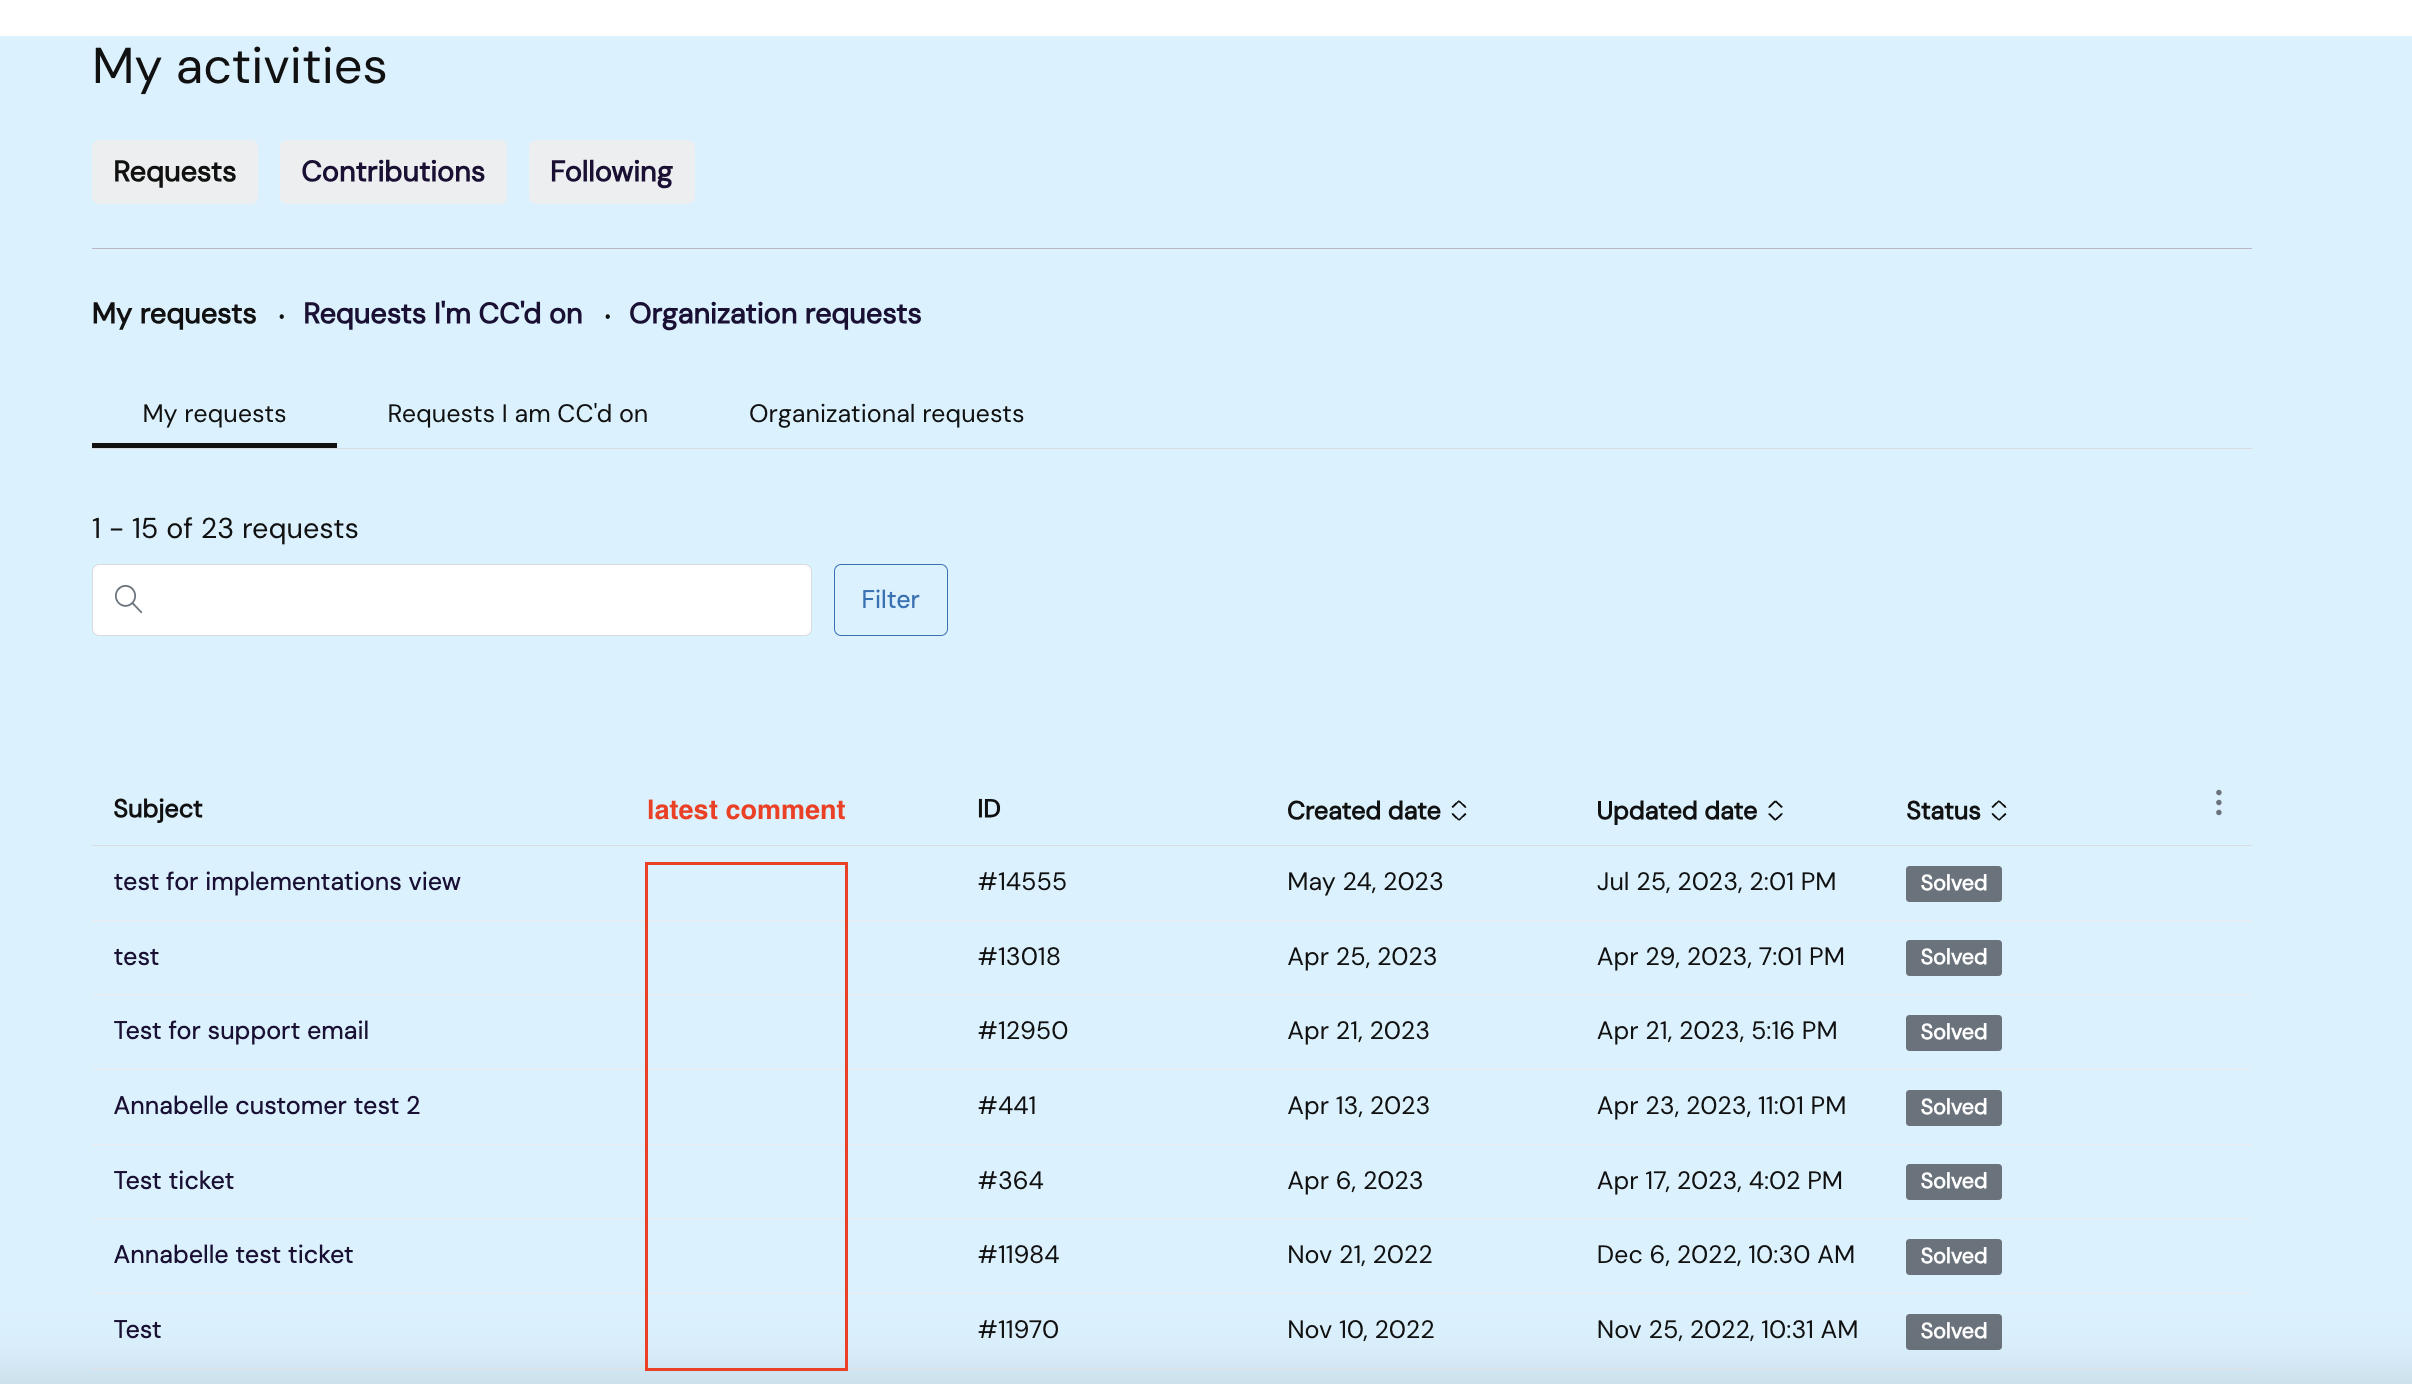
Task: Click the Subject column header
Action: [x=157, y=808]
